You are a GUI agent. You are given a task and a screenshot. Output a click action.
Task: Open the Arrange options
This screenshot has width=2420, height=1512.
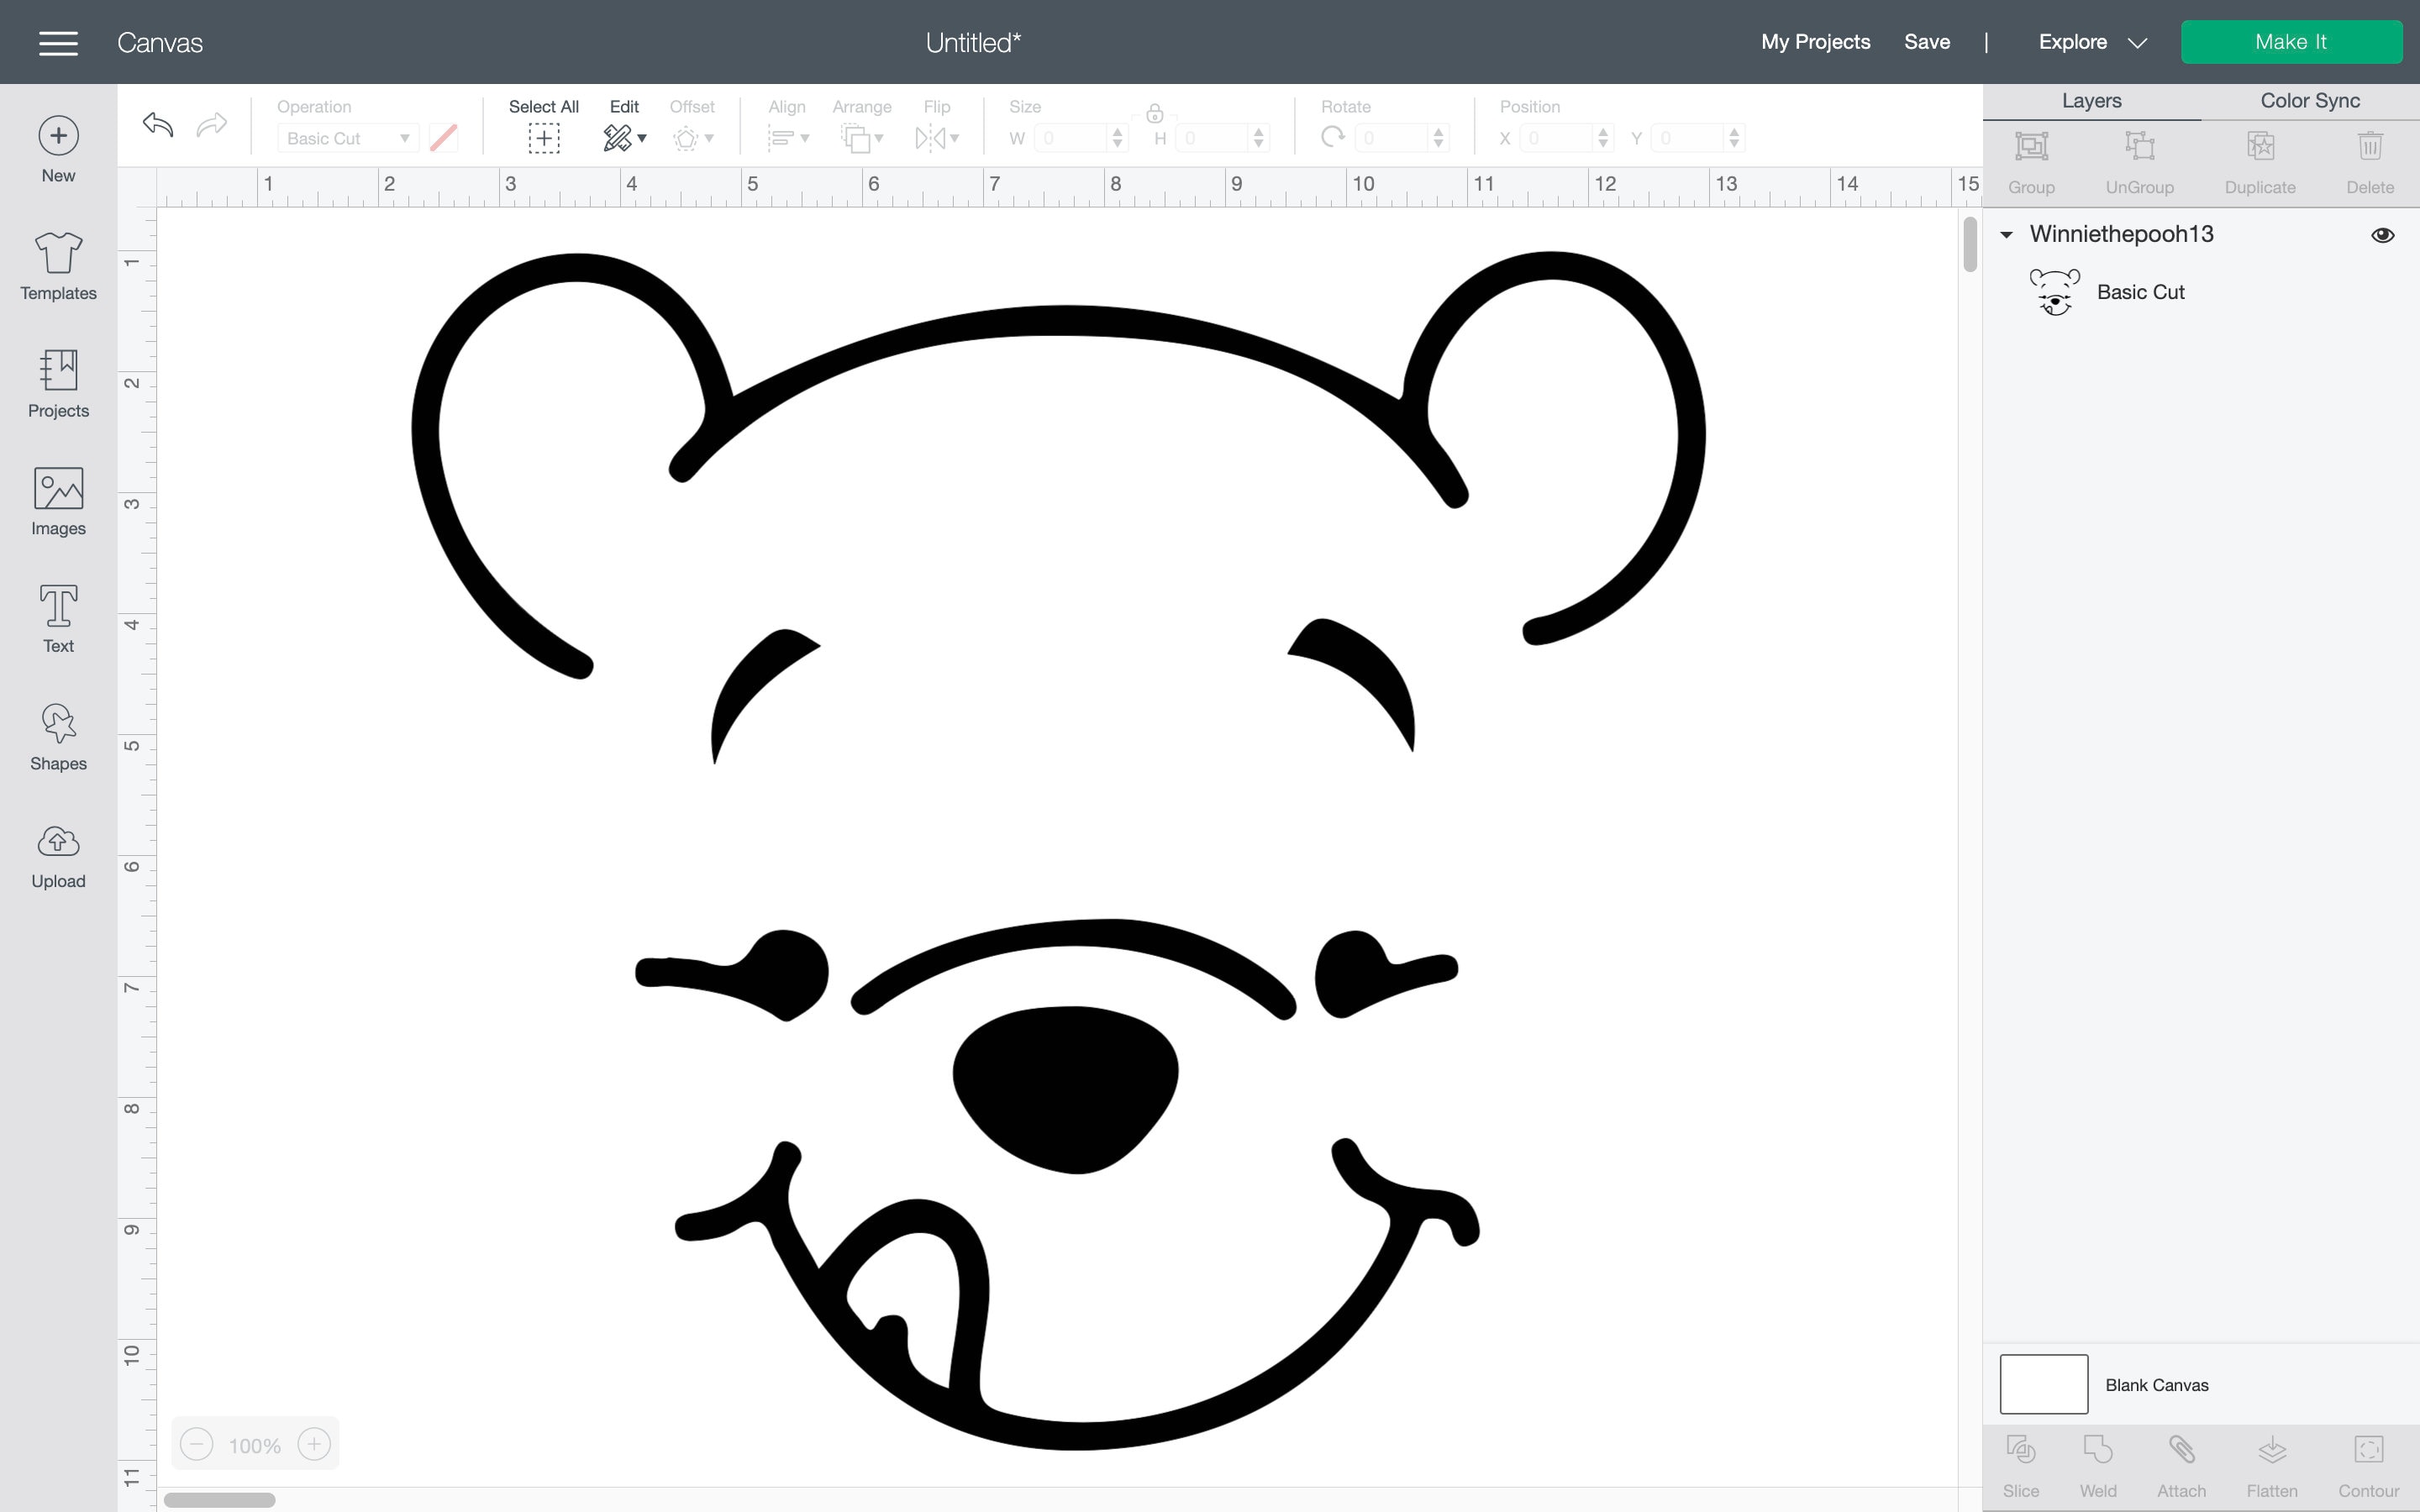click(861, 138)
